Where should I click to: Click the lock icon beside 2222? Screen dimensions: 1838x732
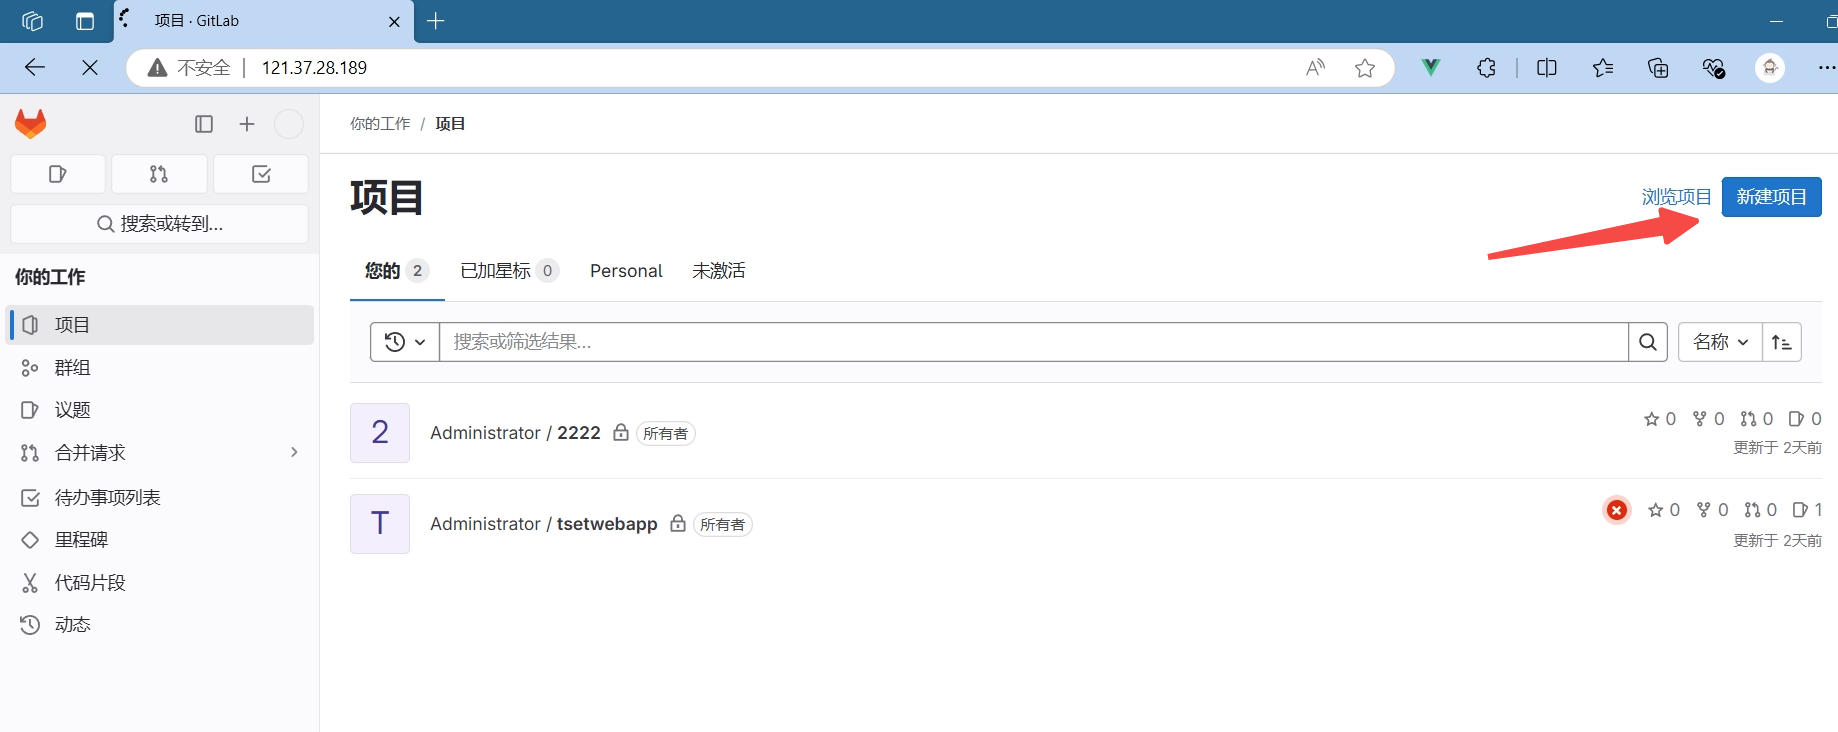tap(621, 432)
